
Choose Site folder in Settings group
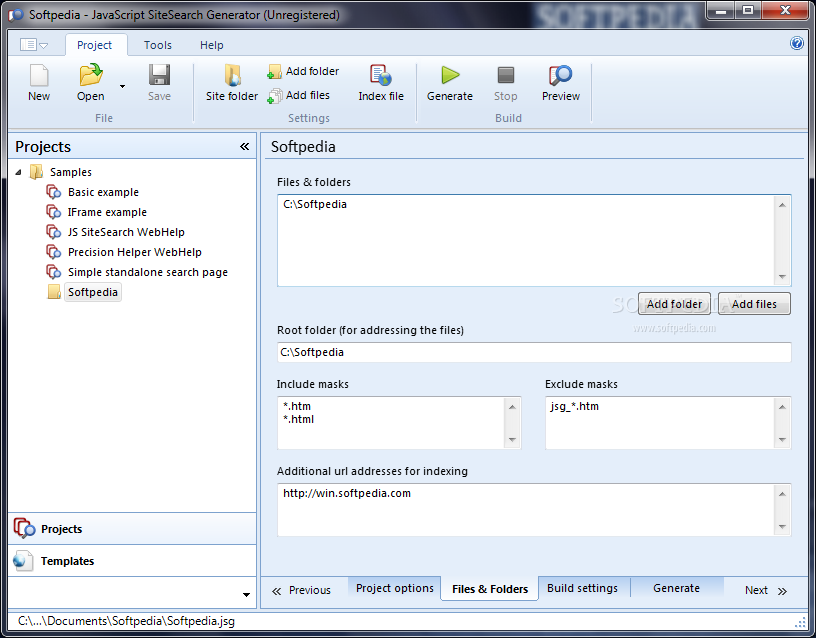click(x=232, y=82)
